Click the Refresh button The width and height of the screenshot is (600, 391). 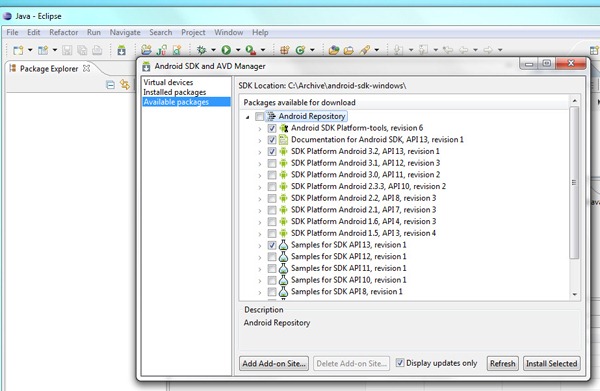[502, 363]
